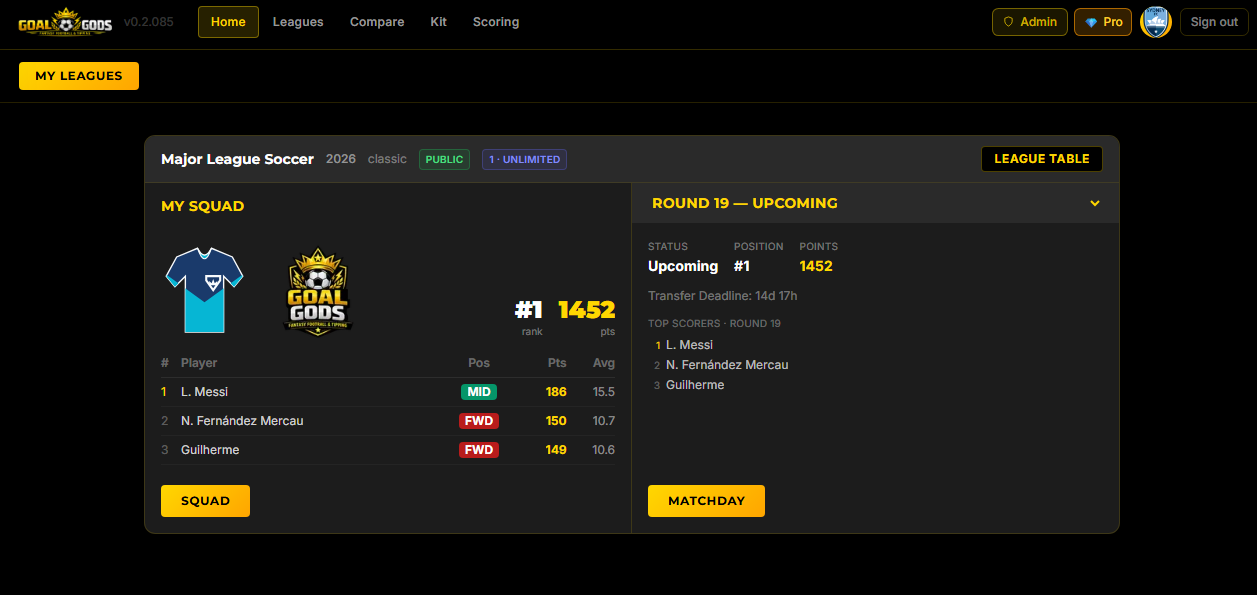The image size is (1257, 595).
Task: Click the Goal Gods crest in My Squad
Action: pos(318,291)
